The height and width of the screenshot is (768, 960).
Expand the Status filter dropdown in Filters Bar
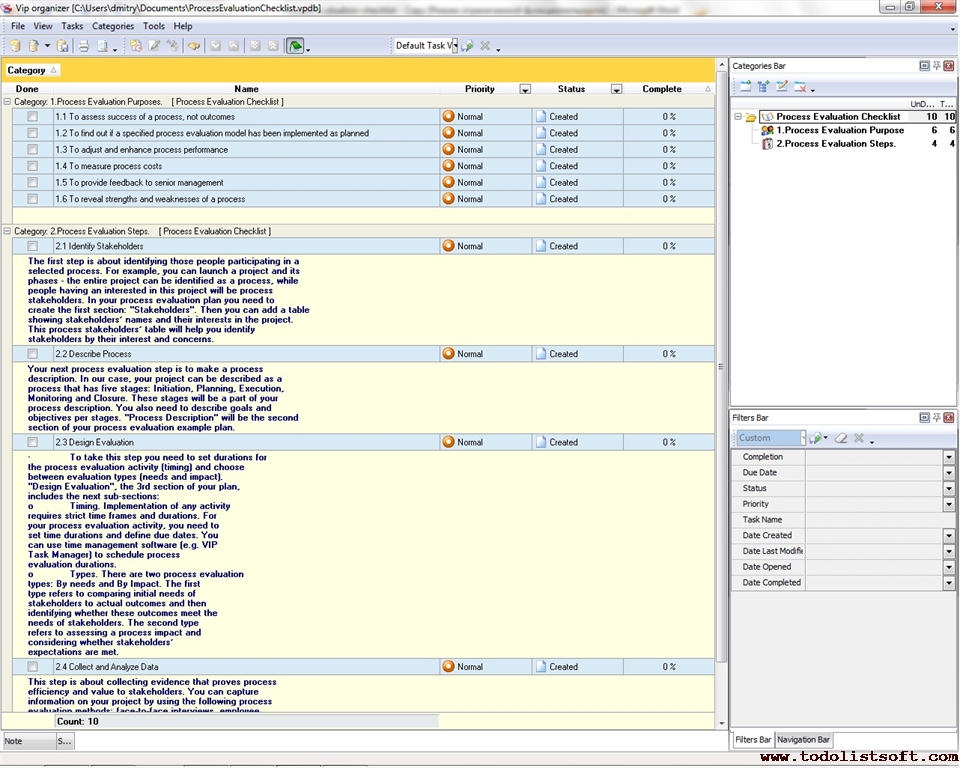(948, 489)
